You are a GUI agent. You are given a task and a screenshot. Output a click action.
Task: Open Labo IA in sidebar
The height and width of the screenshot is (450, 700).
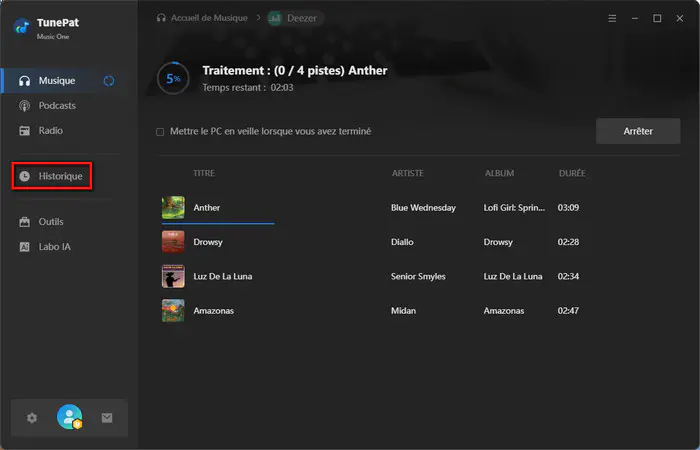[x=54, y=247]
